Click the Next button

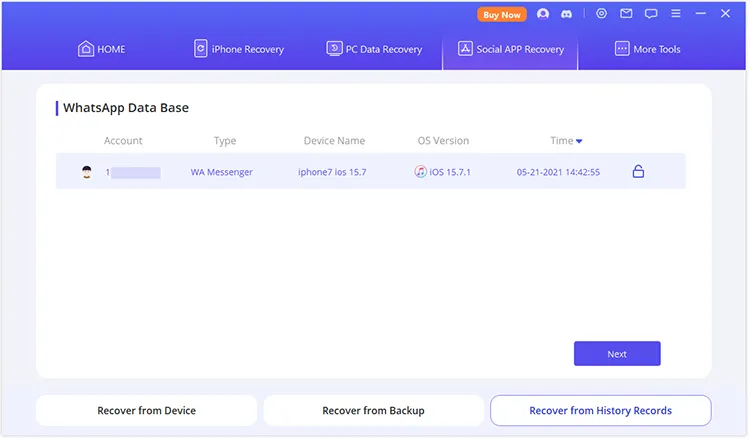tap(617, 353)
